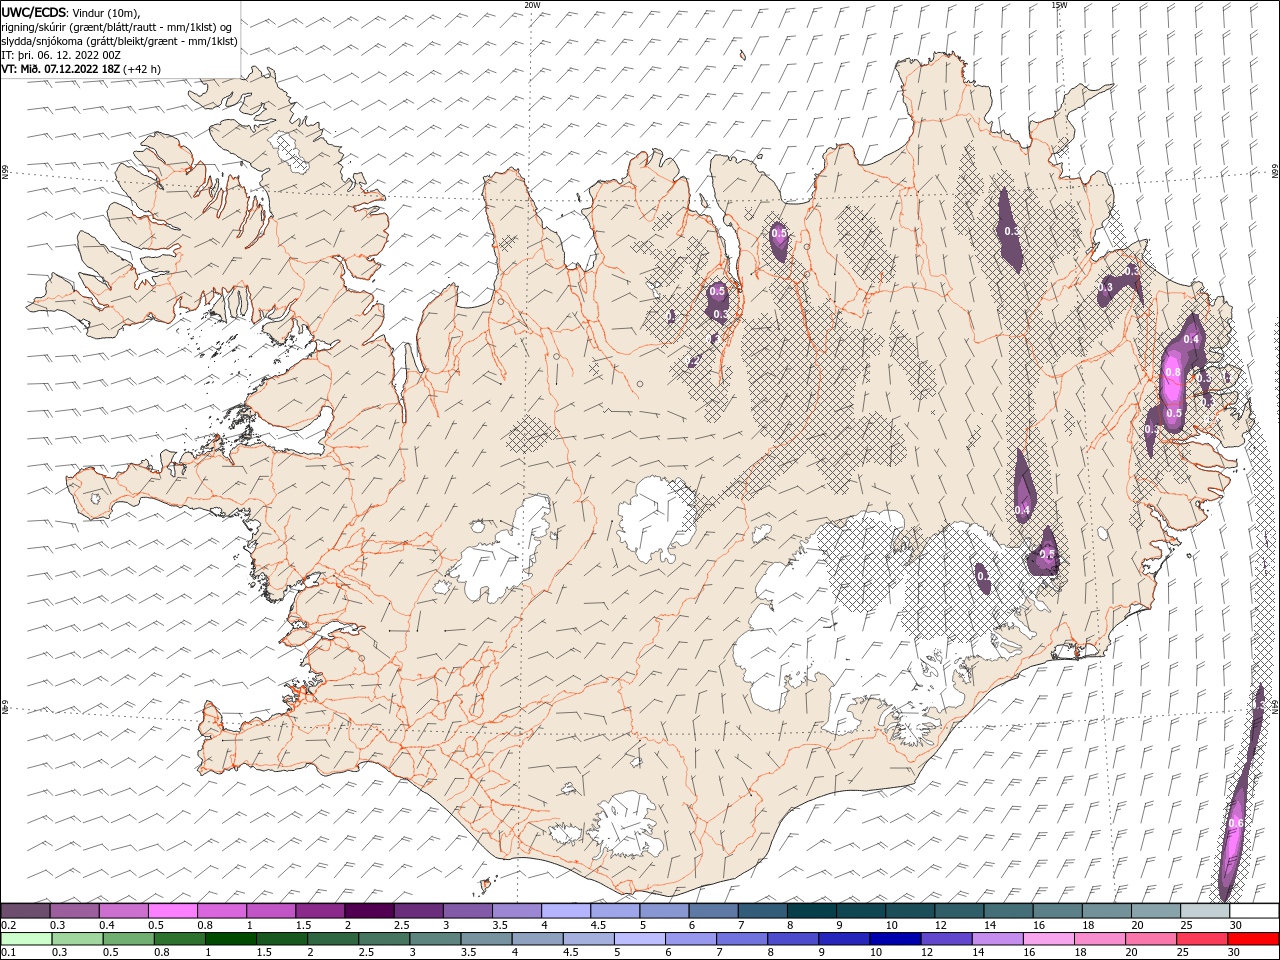Screen dimensions: 1280x960
Task: Pick the rain legend swatch between 25 and 30
Action: tap(1202, 938)
